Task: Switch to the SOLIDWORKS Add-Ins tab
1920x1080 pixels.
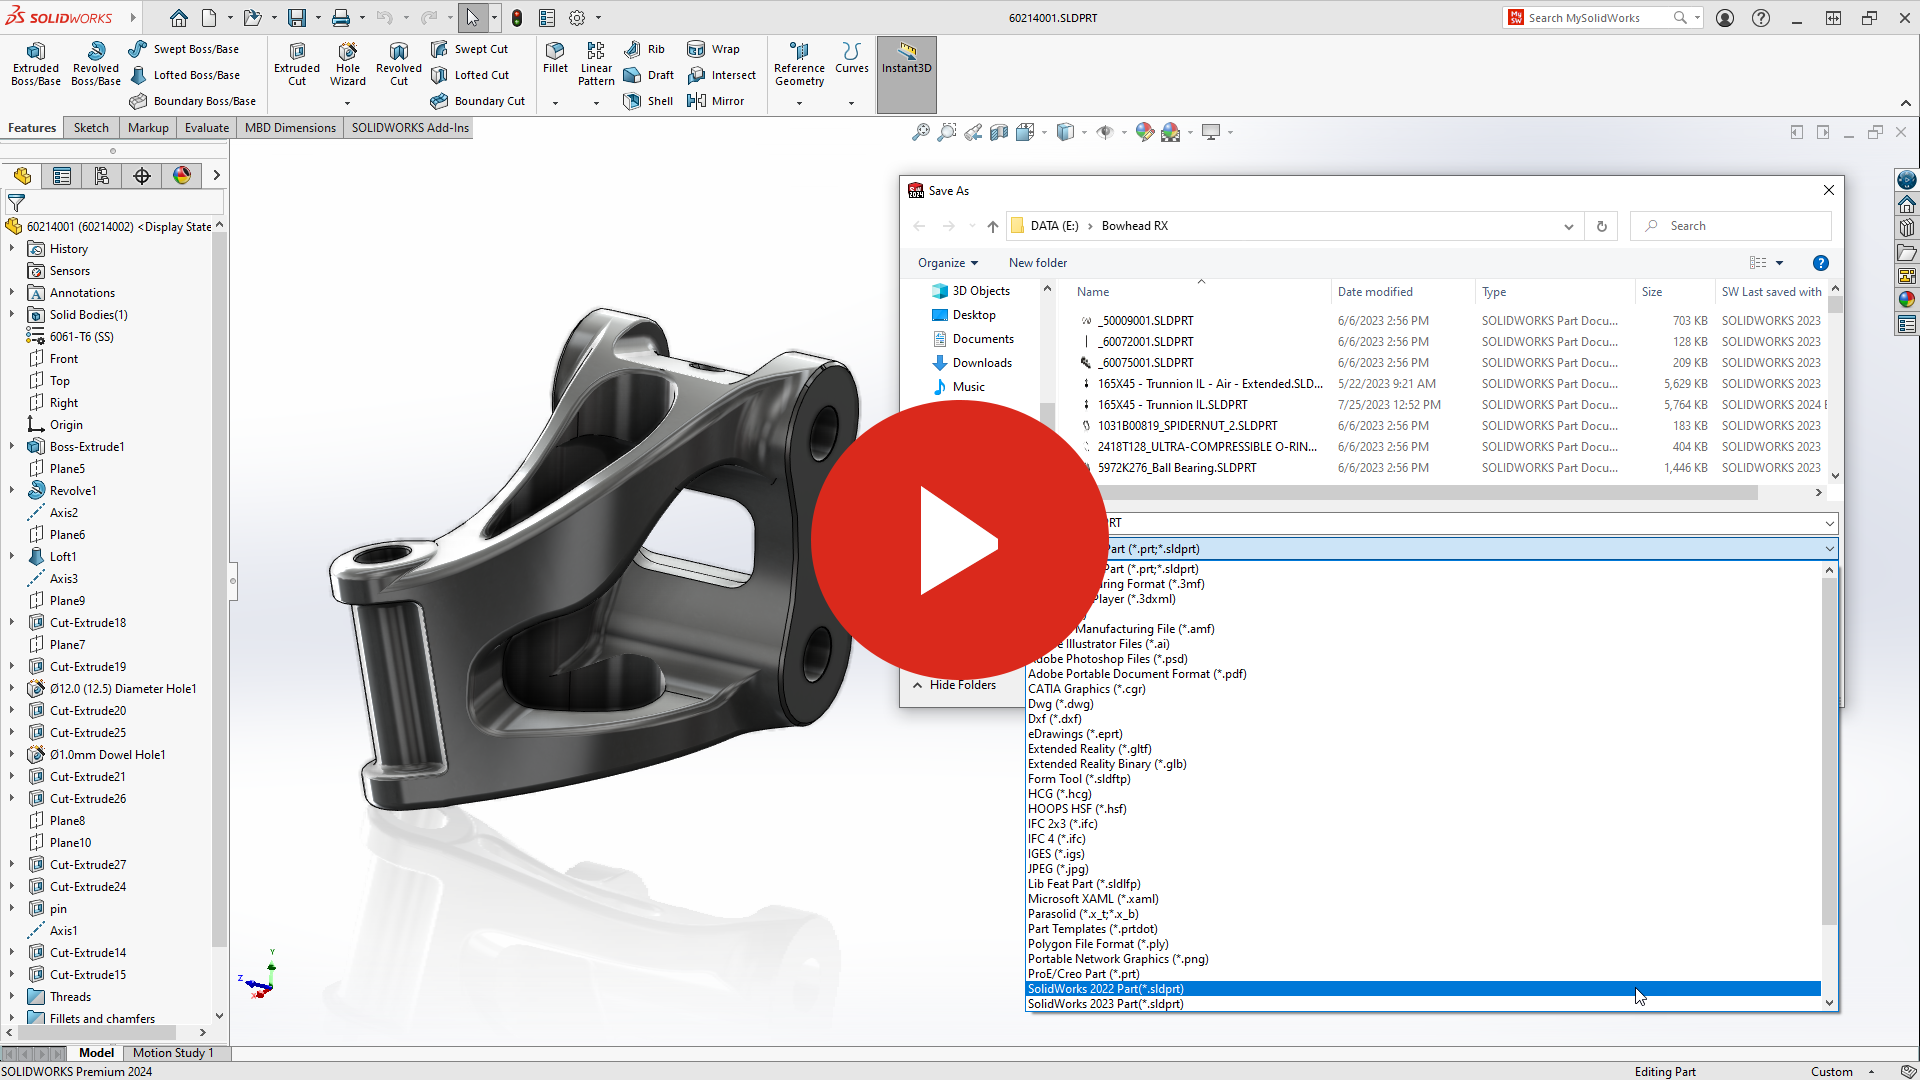Action: (x=410, y=128)
